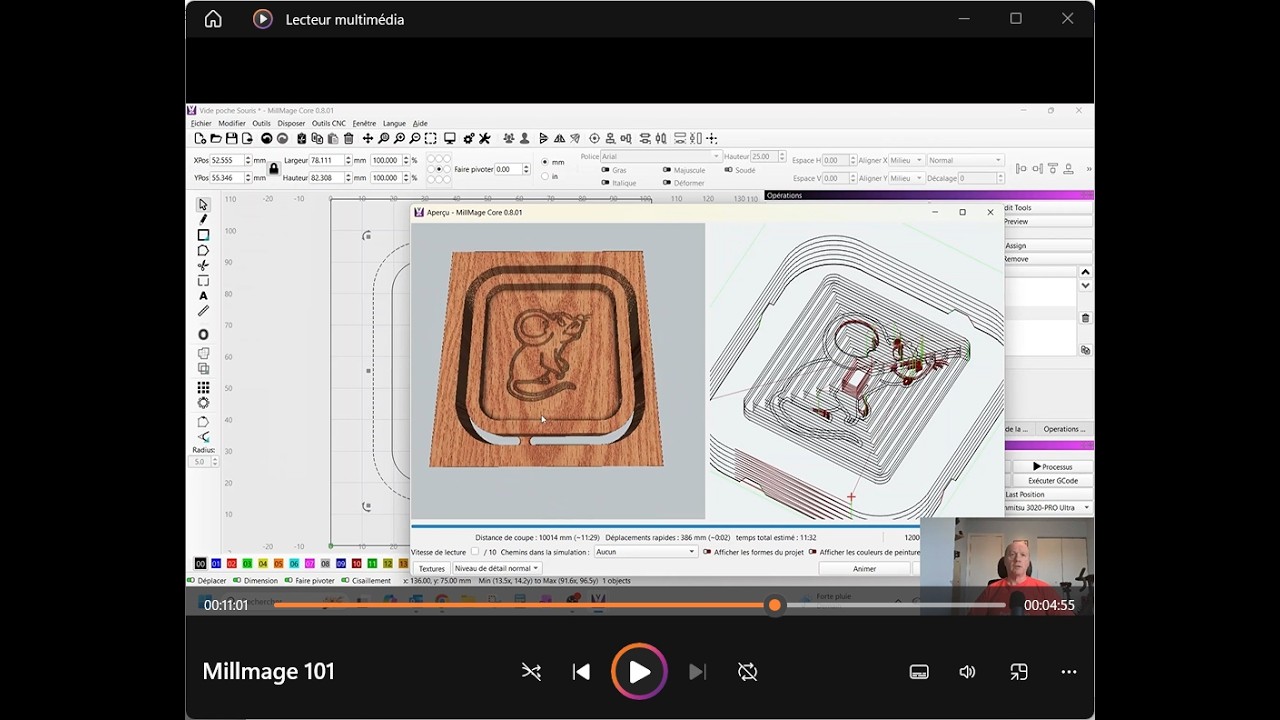Open the Modifier menu
The width and height of the screenshot is (1280, 720).
tap(232, 123)
